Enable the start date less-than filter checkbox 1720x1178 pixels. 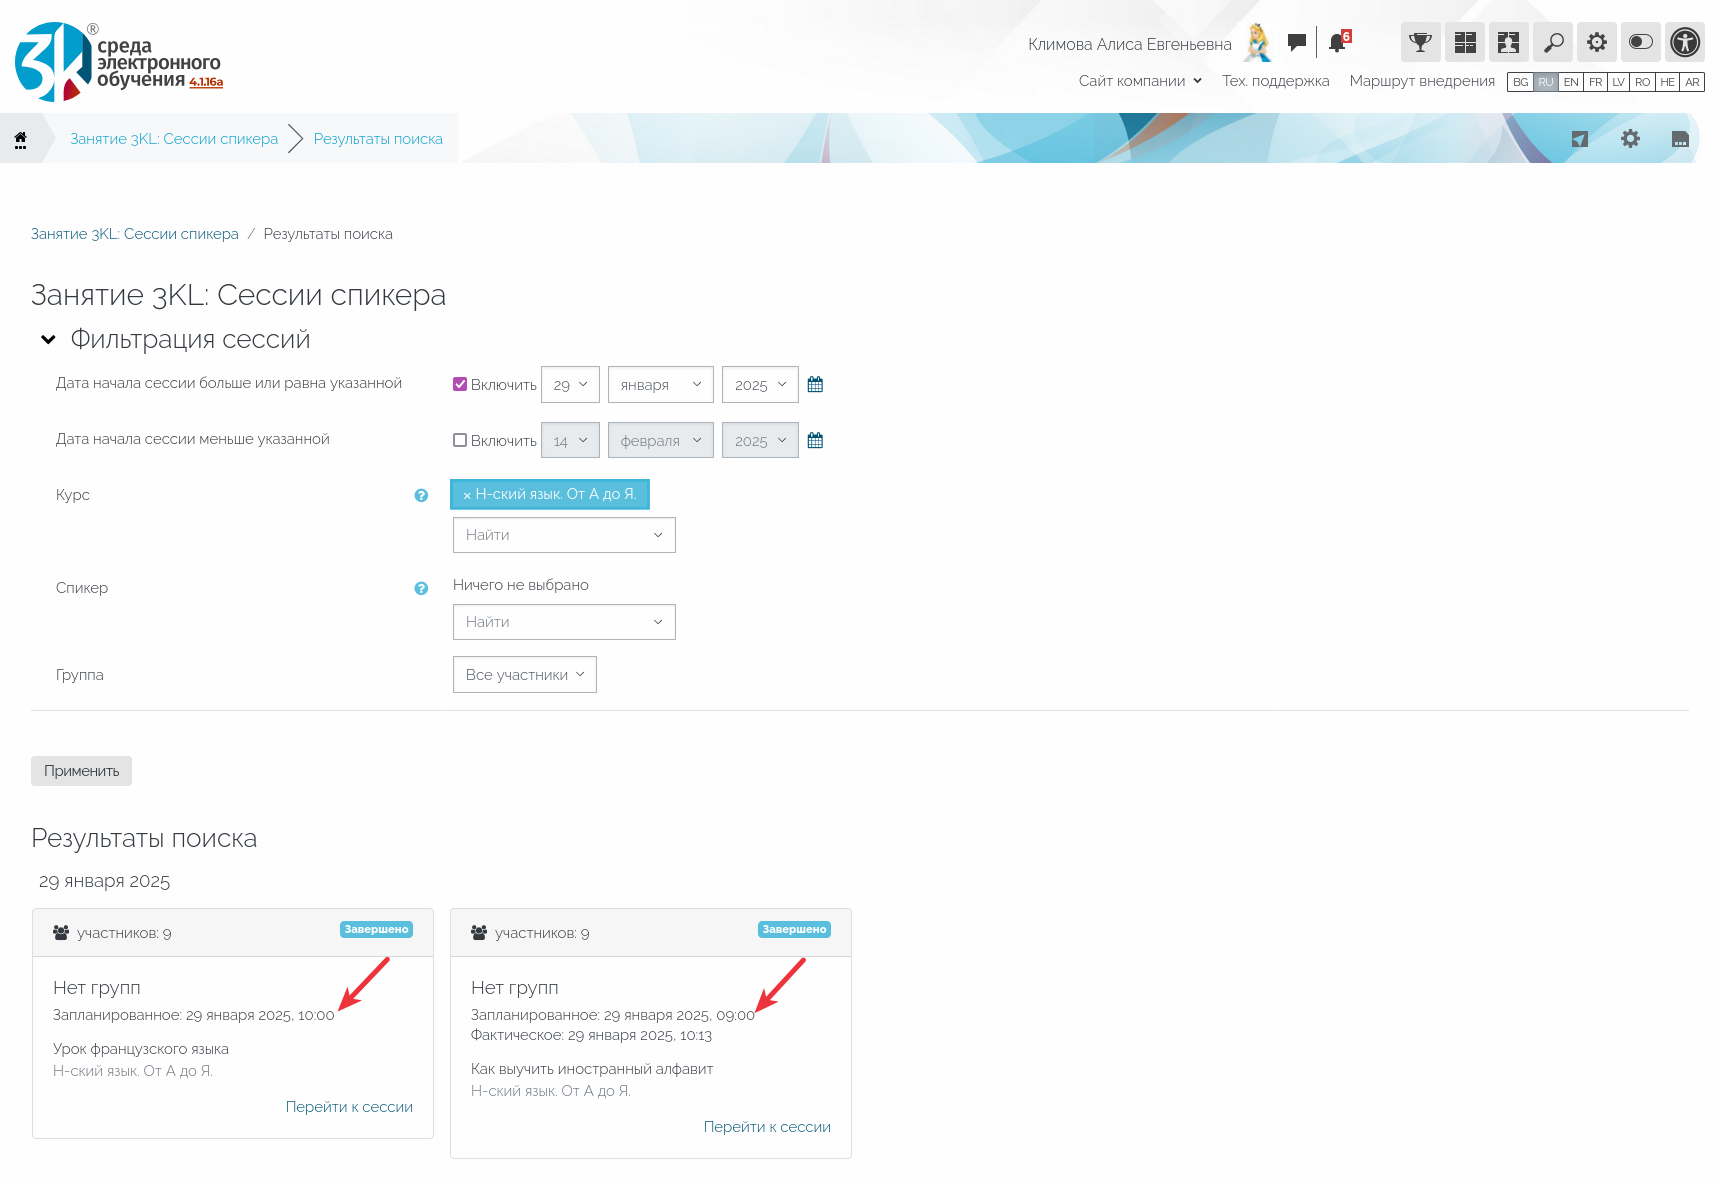(460, 441)
